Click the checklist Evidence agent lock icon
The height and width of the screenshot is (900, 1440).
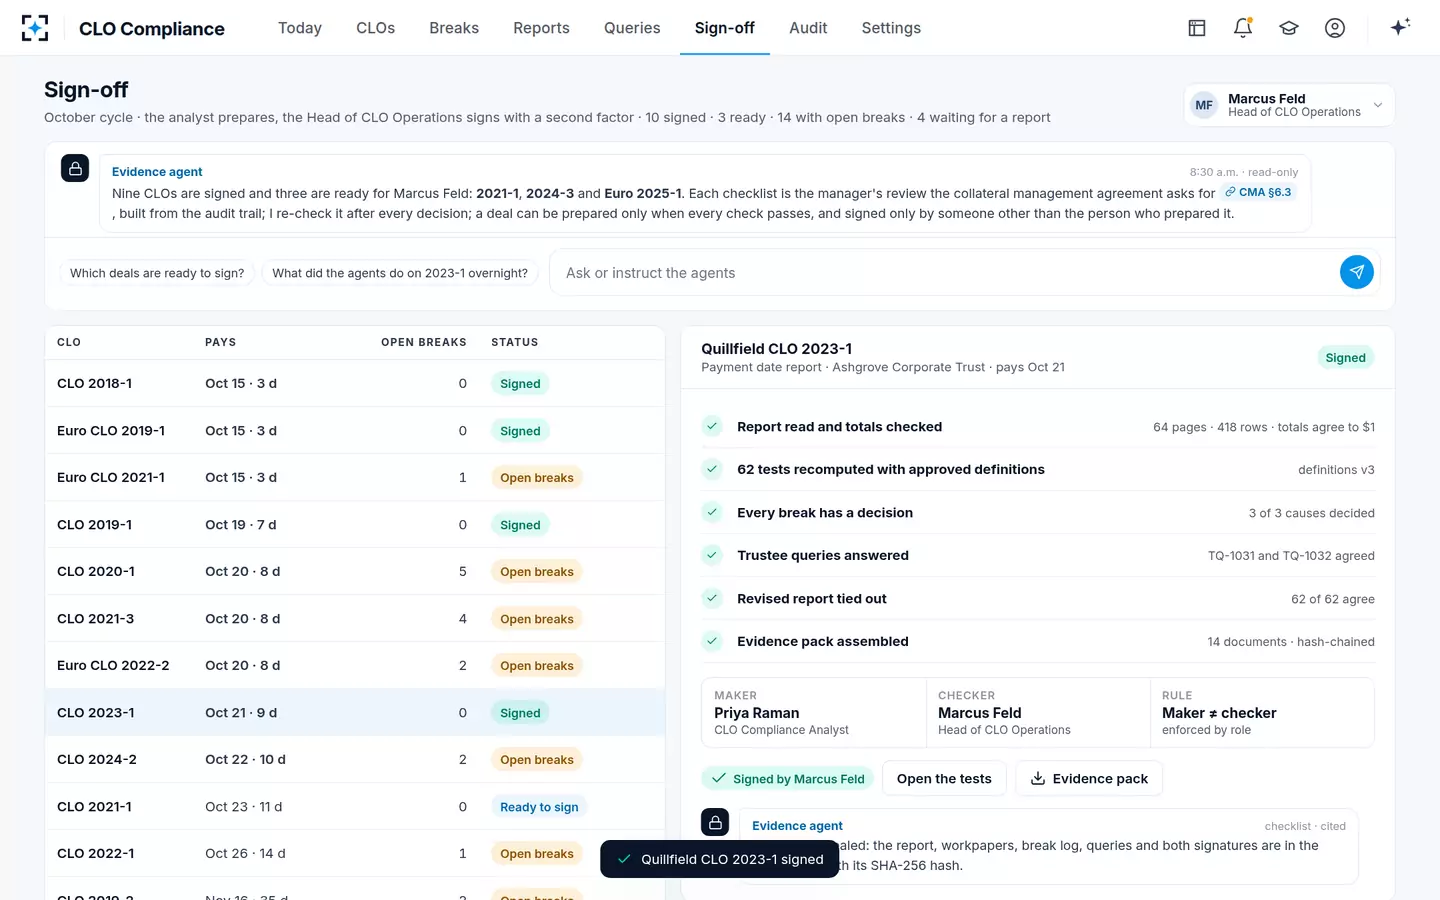coord(715,822)
